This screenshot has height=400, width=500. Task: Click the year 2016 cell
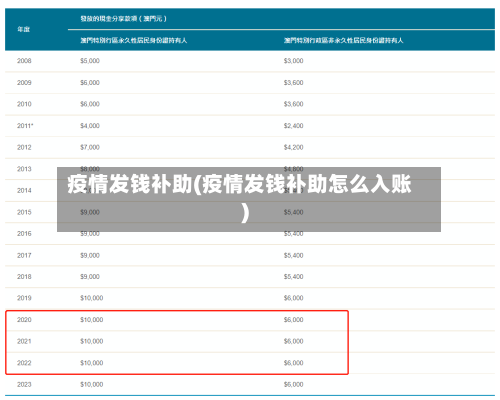pos(24,233)
